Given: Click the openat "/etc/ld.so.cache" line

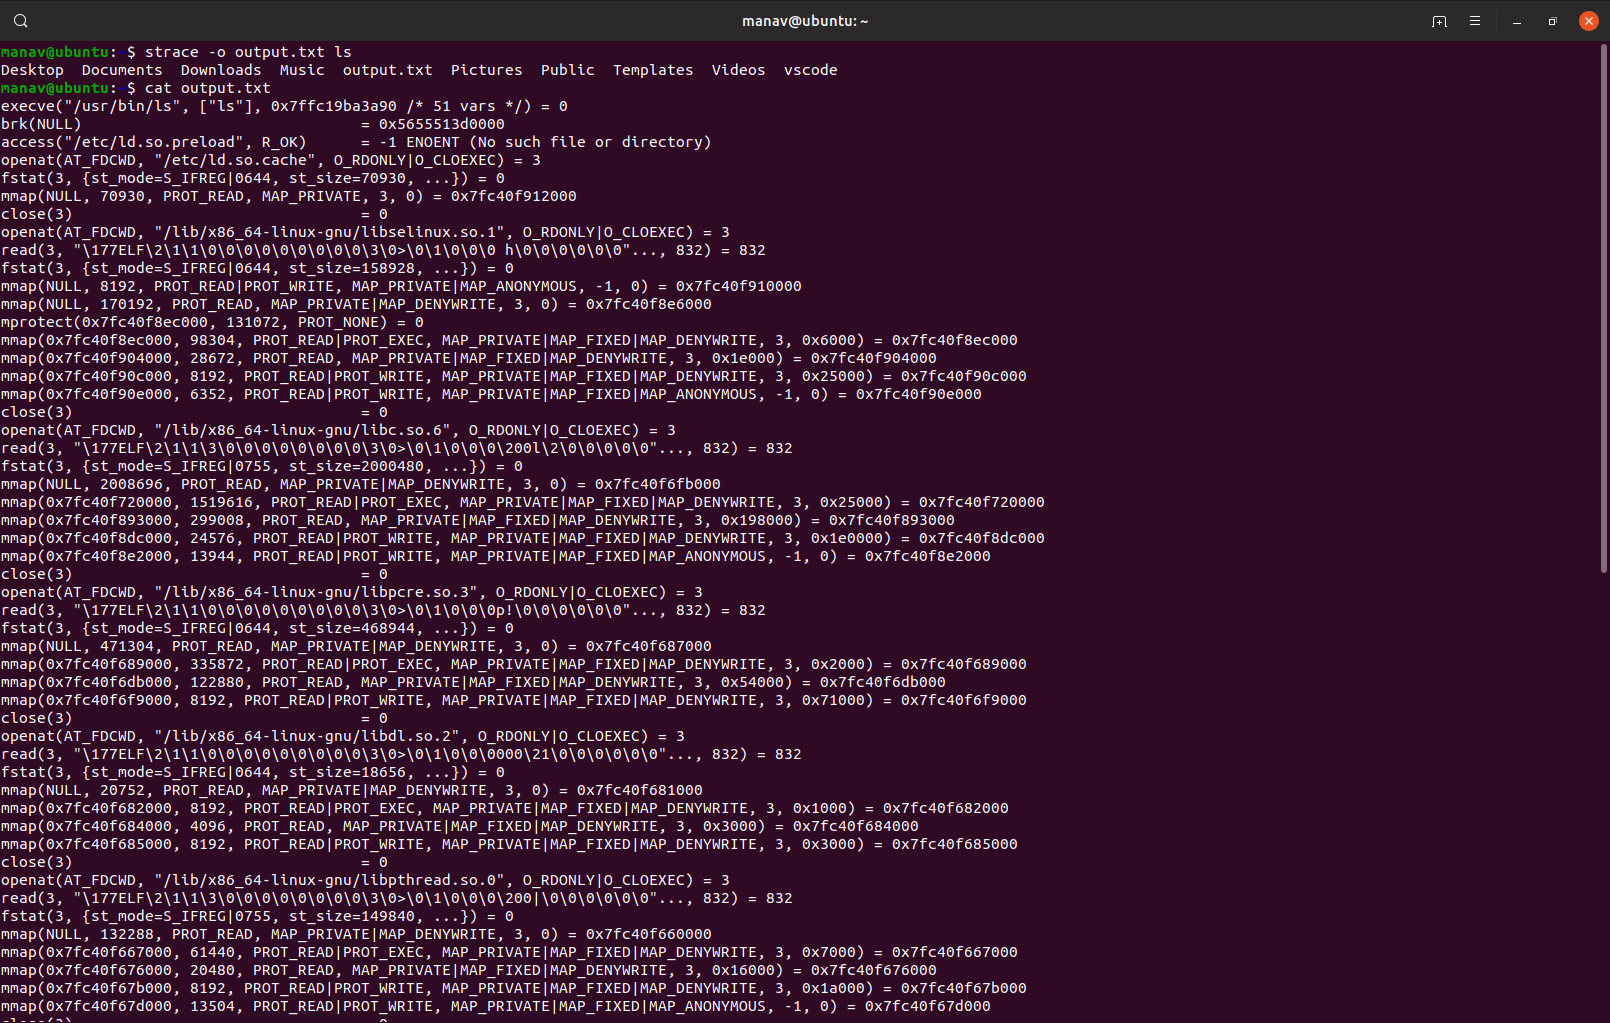Looking at the screenshot, I should click(x=271, y=160).
